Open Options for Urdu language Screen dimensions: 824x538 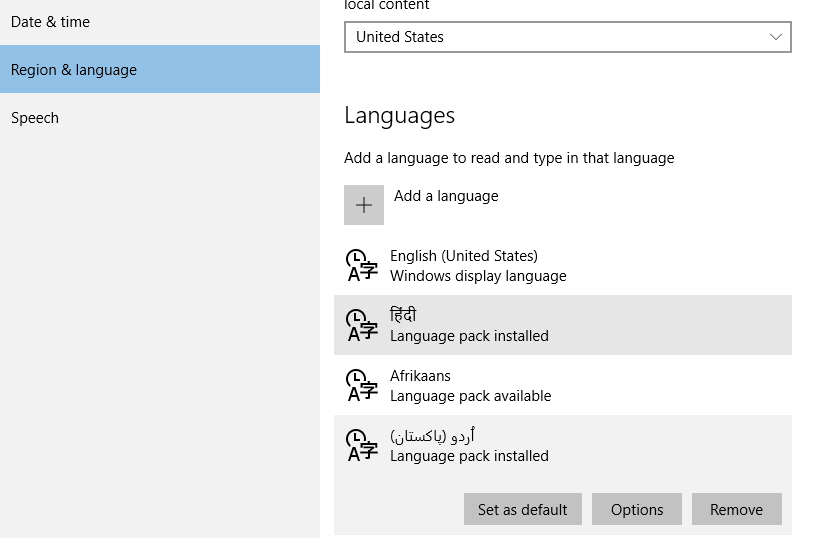[637, 509]
